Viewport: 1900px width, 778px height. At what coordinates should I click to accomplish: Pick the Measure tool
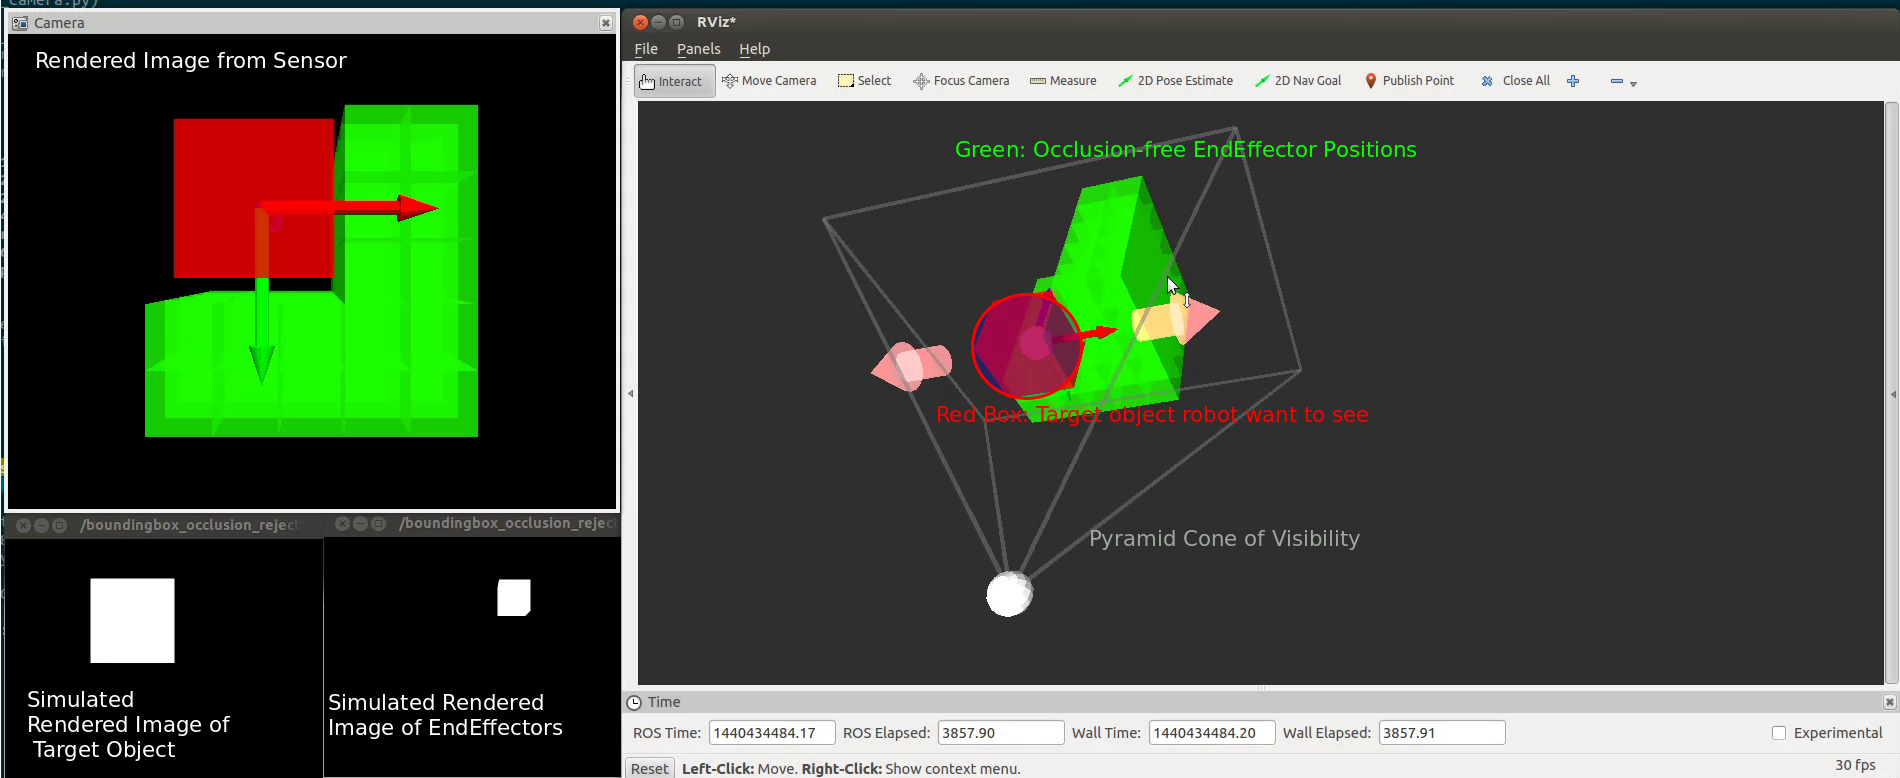(1063, 81)
